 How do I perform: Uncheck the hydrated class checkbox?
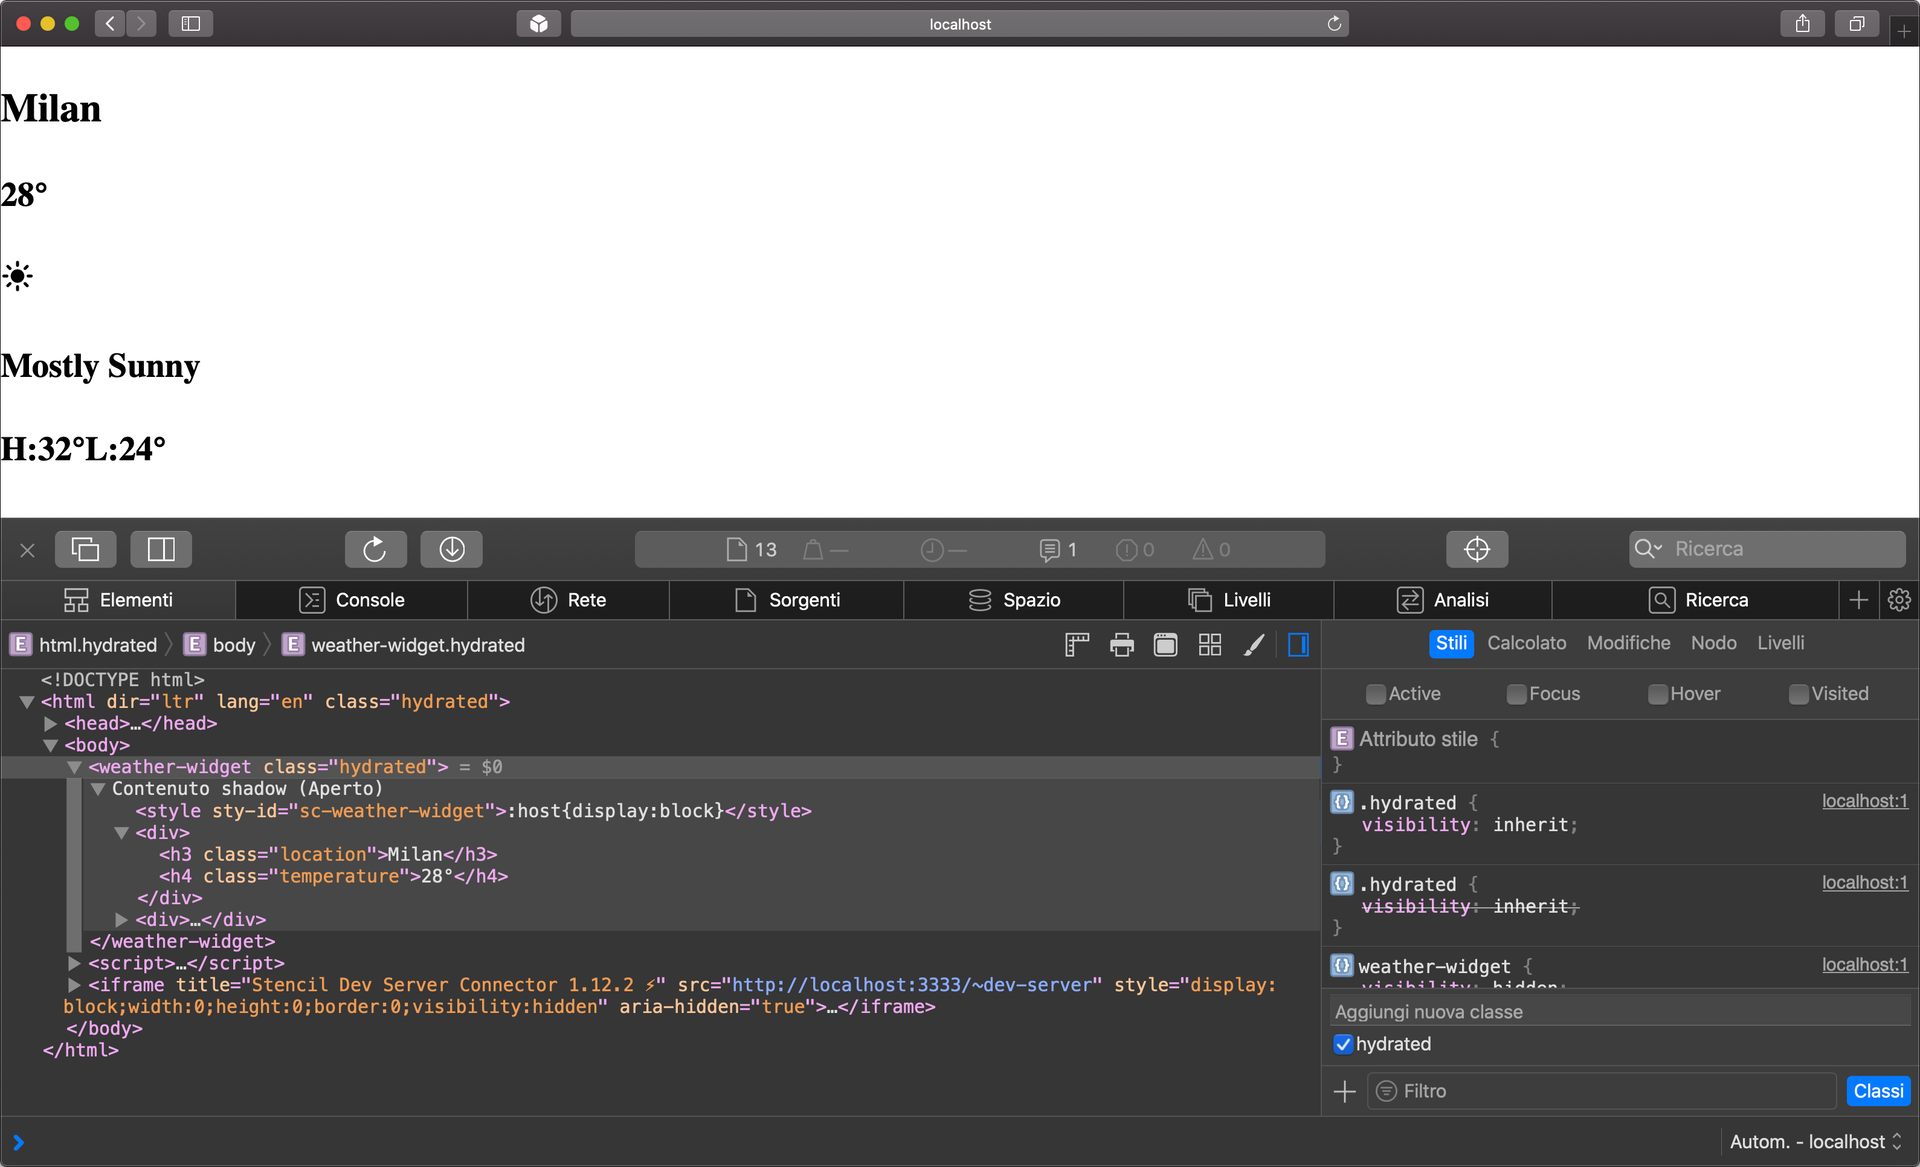point(1343,1044)
